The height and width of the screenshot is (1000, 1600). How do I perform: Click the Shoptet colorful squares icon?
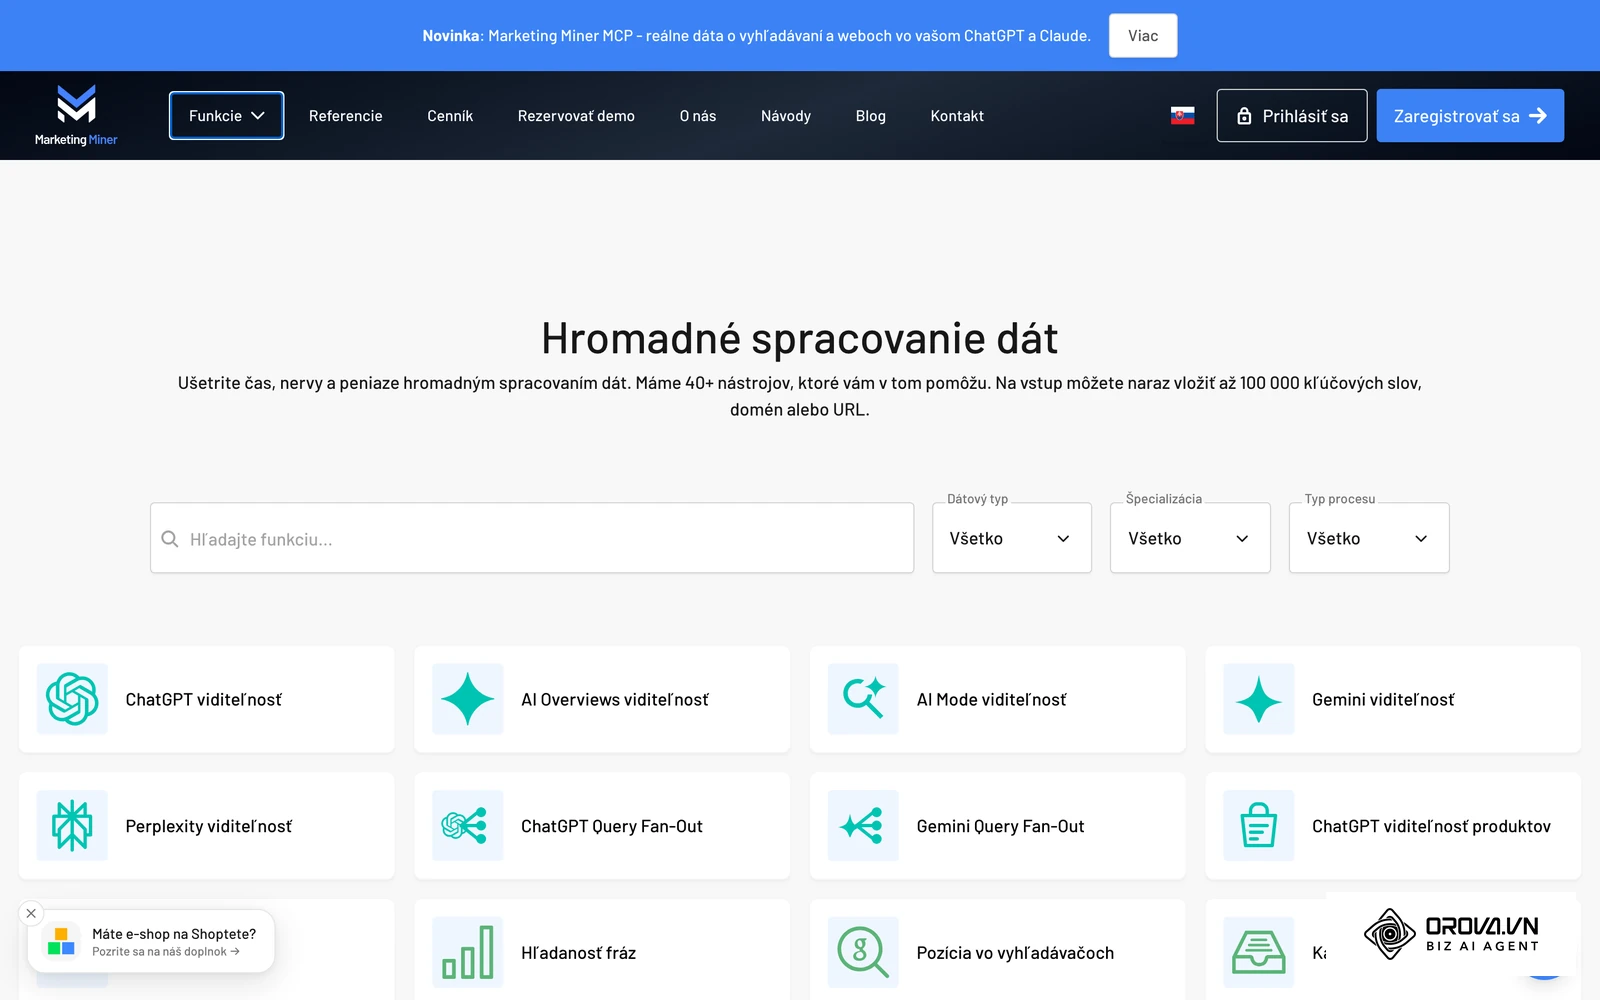(x=61, y=941)
